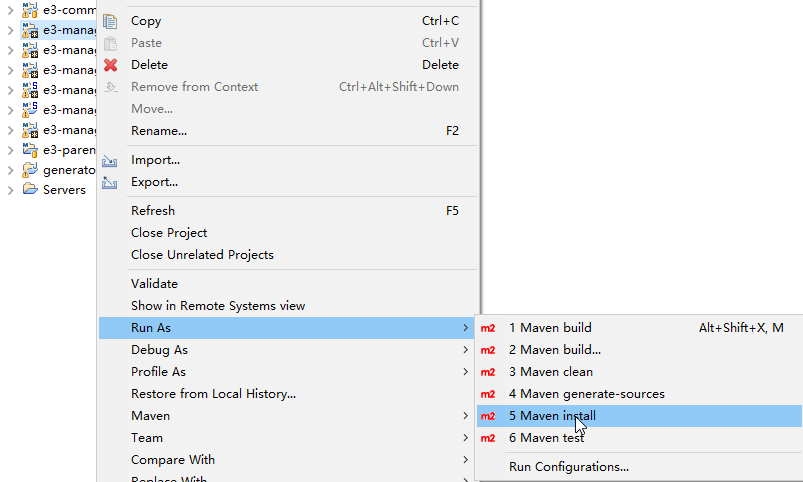Select the generator project in tree

coord(68,170)
